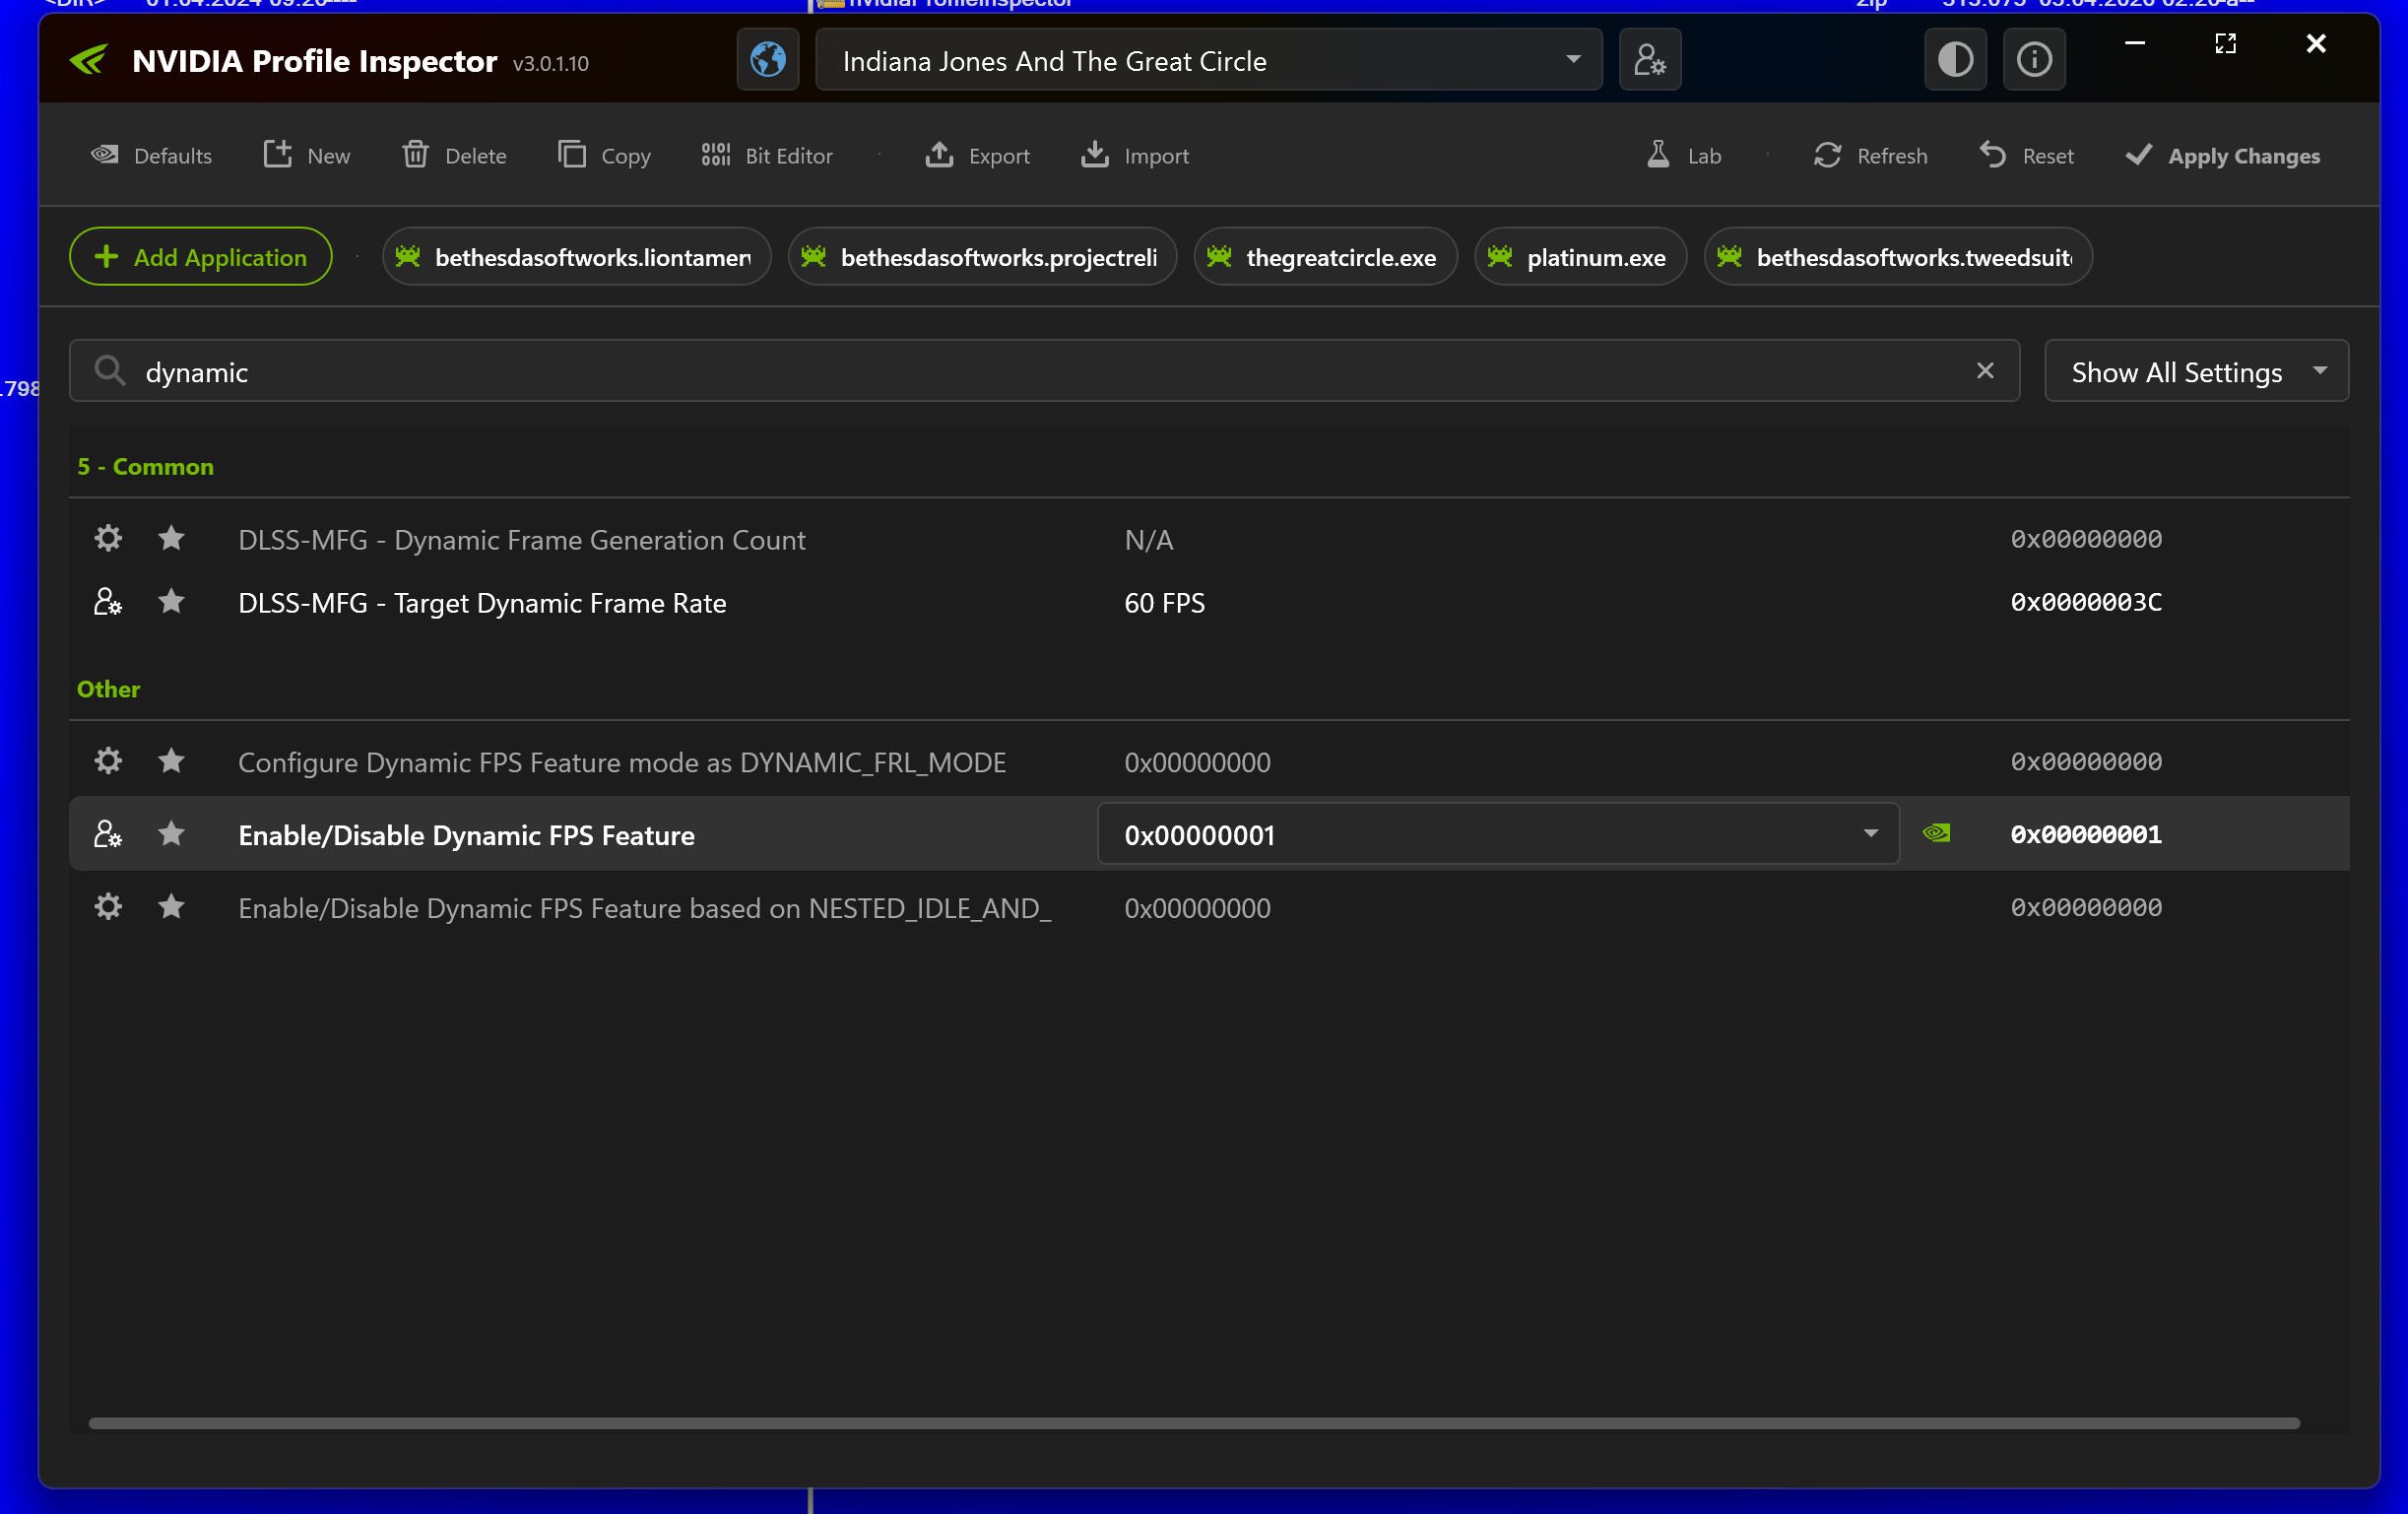Click the user-settings icon next to the profile dropdown
Image resolution: width=2408 pixels, height=1514 pixels.
click(1649, 60)
